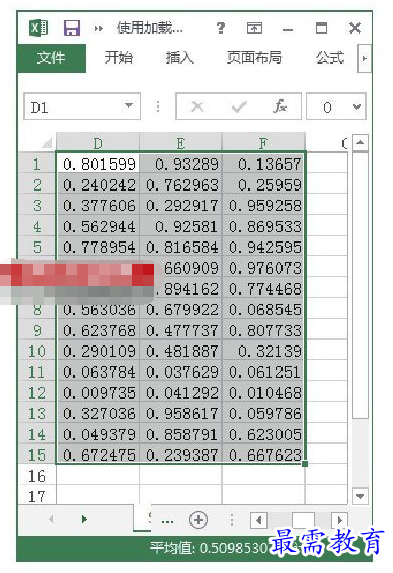Click the Excel application icon
This screenshot has width=393, height=573.
[39, 27]
